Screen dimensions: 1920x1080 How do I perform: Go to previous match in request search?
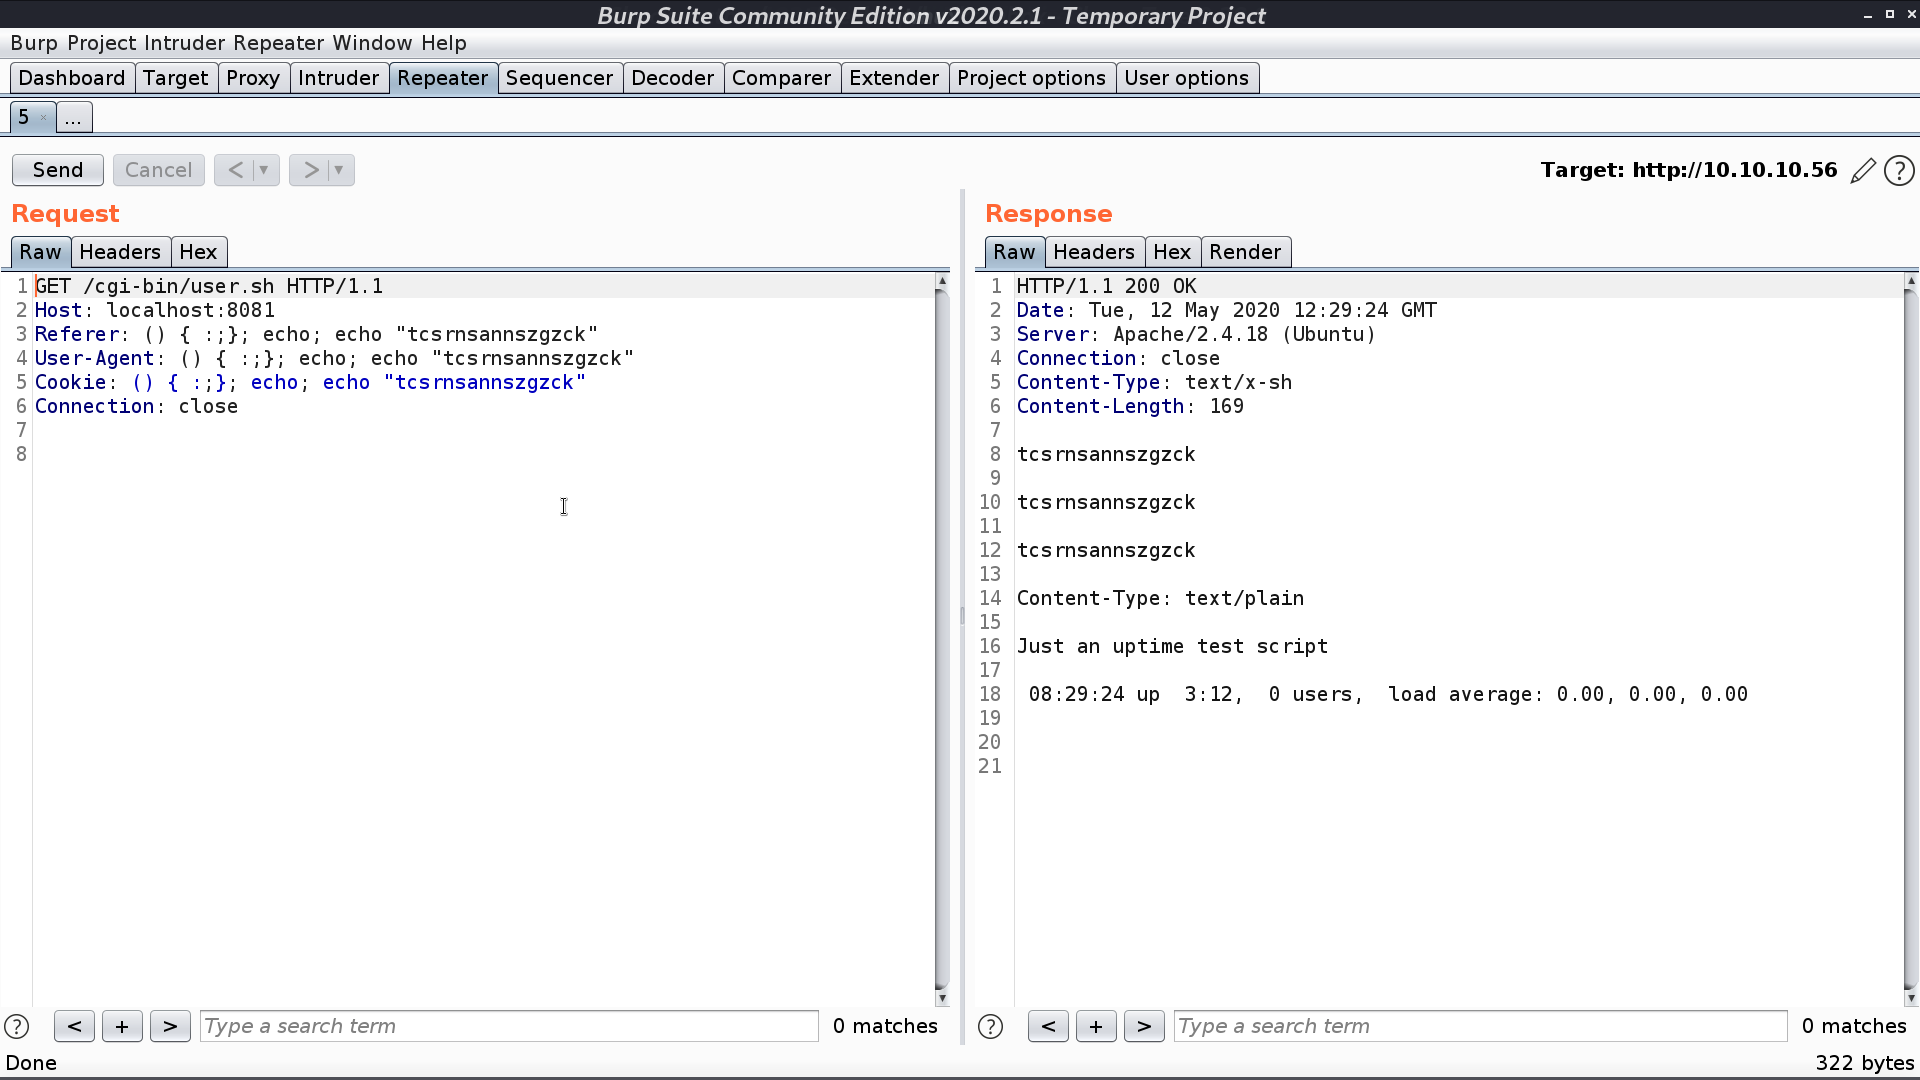pyautogui.click(x=74, y=1026)
